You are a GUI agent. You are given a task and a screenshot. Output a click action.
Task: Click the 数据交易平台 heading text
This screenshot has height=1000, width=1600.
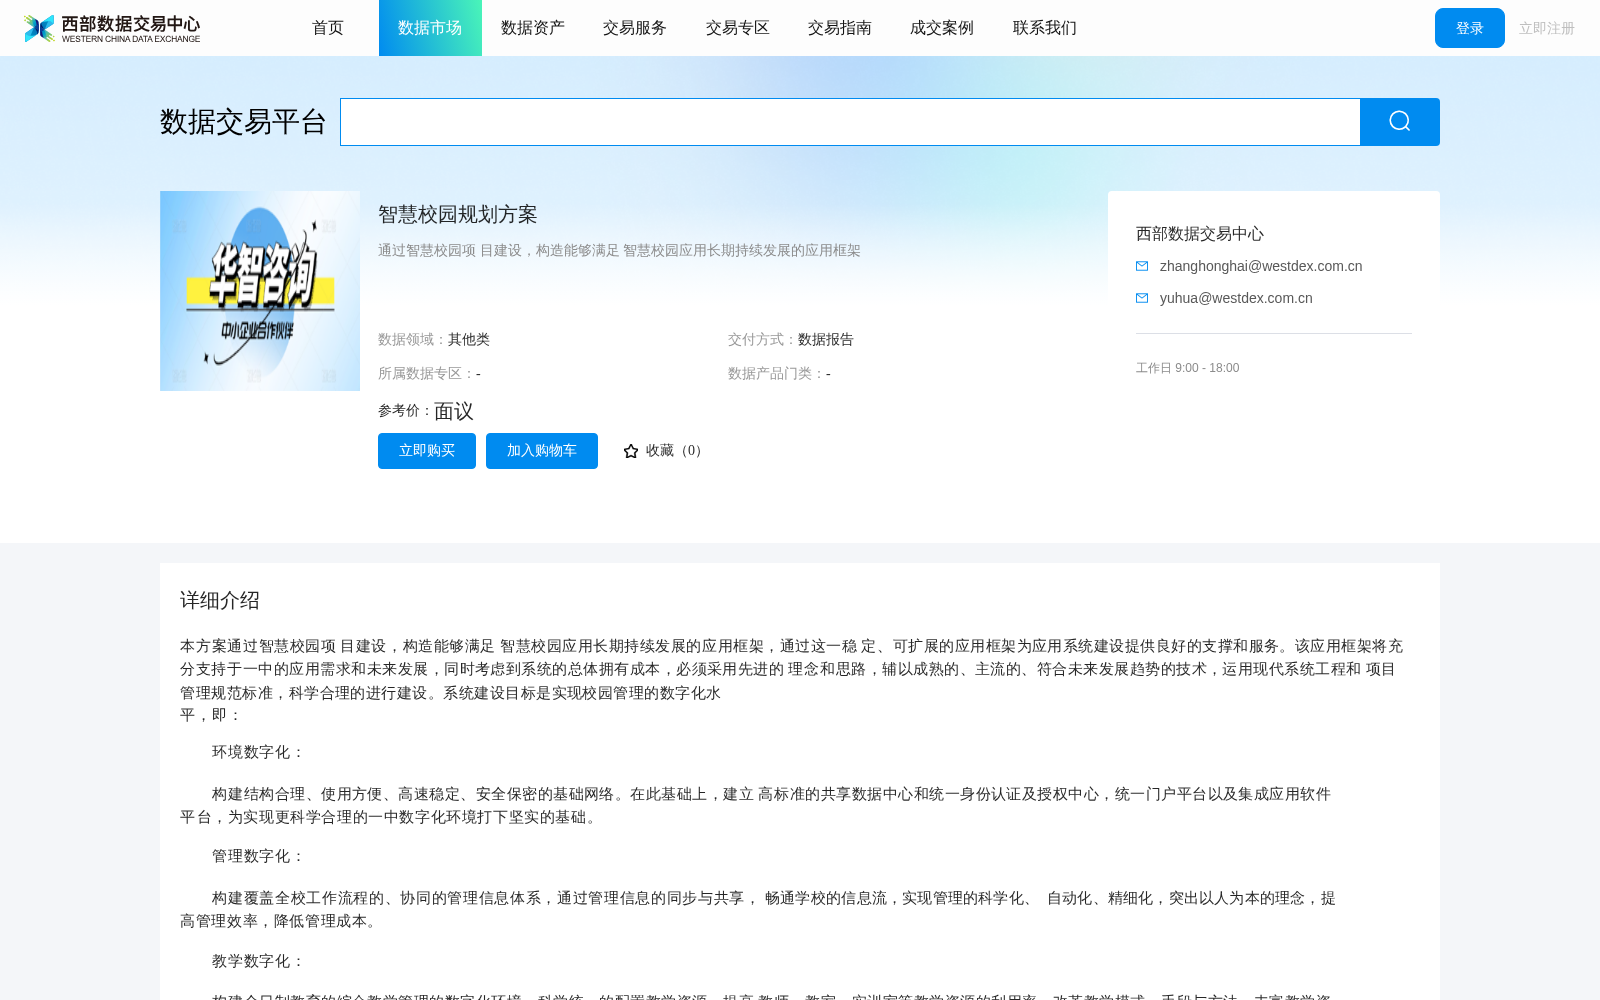point(243,122)
